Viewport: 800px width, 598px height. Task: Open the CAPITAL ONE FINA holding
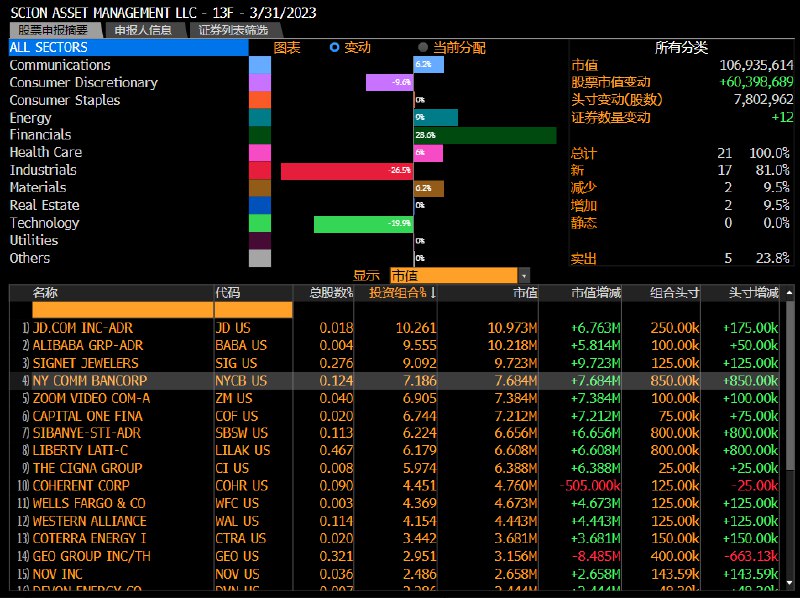coord(88,416)
